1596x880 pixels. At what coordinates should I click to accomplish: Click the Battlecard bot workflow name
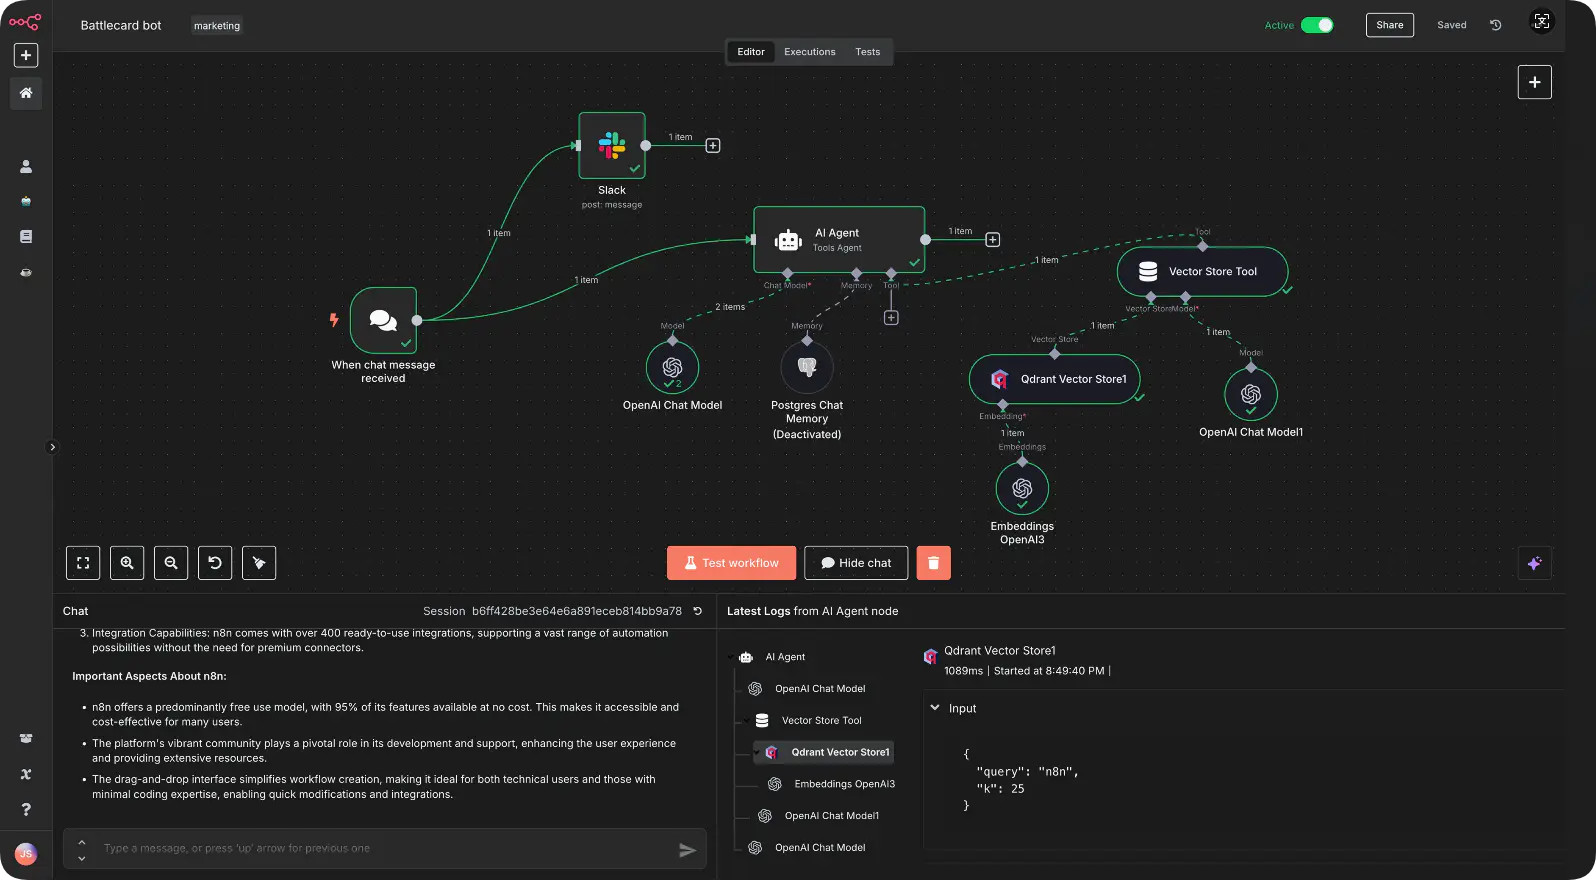tap(121, 25)
